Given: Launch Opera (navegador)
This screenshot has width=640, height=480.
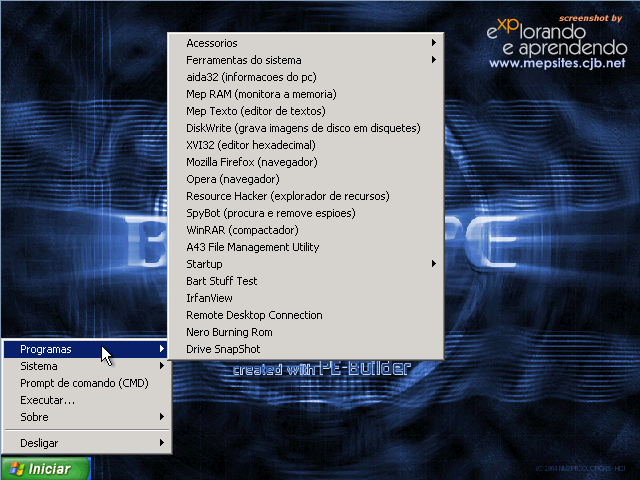Looking at the screenshot, I should coord(305,179).
